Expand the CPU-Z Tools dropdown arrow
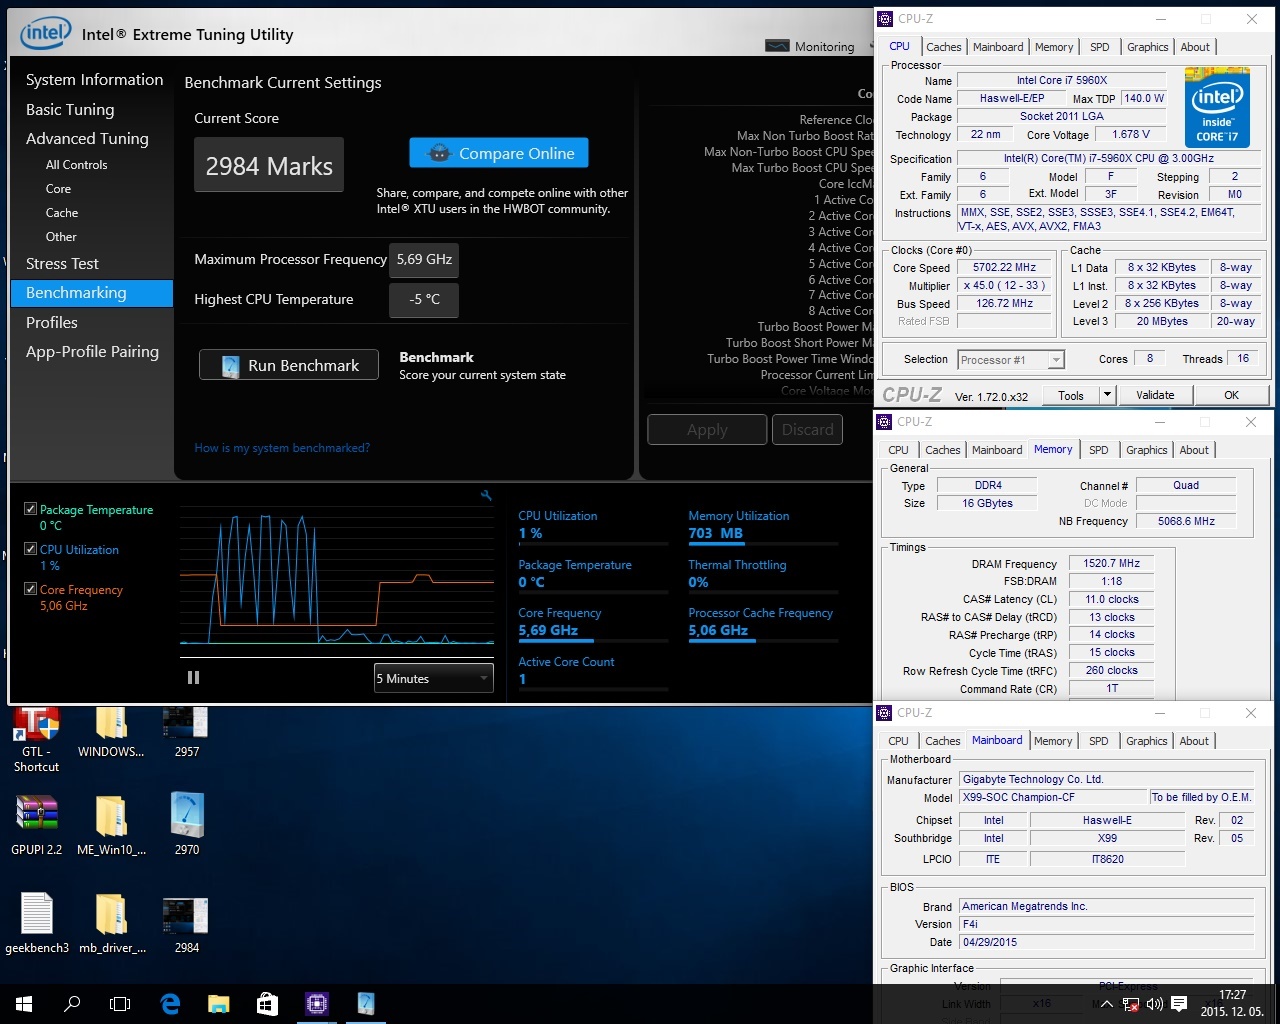Image resolution: width=1280 pixels, height=1024 pixels. pos(1107,395)
